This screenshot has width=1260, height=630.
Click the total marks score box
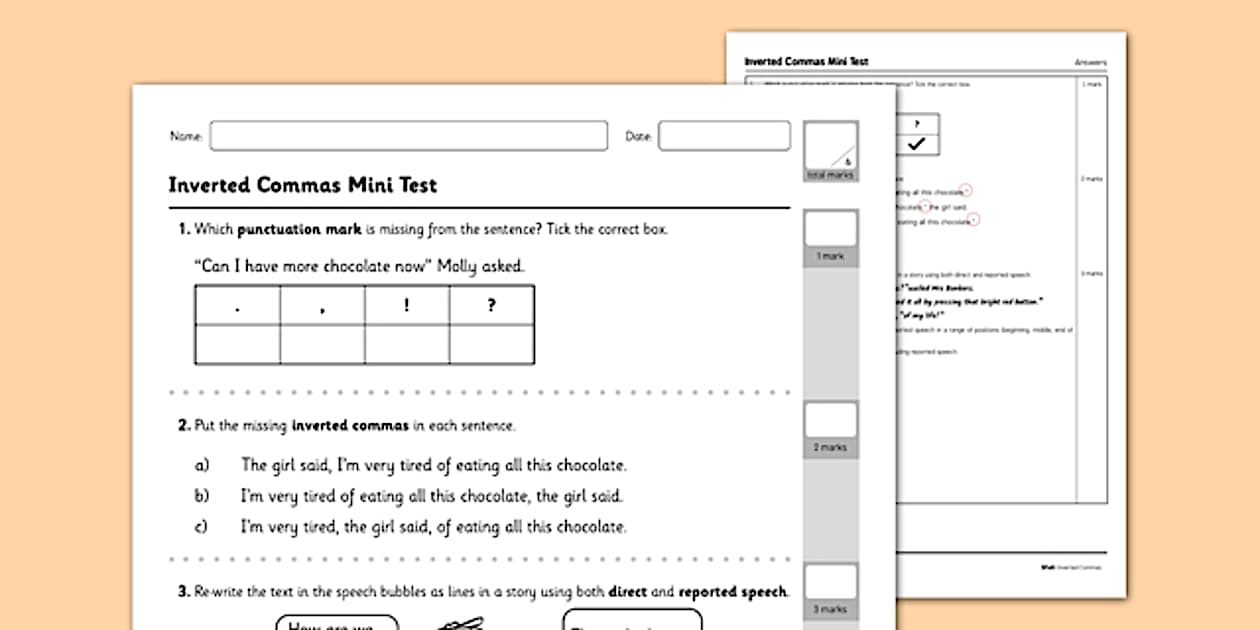pos(832,145)
